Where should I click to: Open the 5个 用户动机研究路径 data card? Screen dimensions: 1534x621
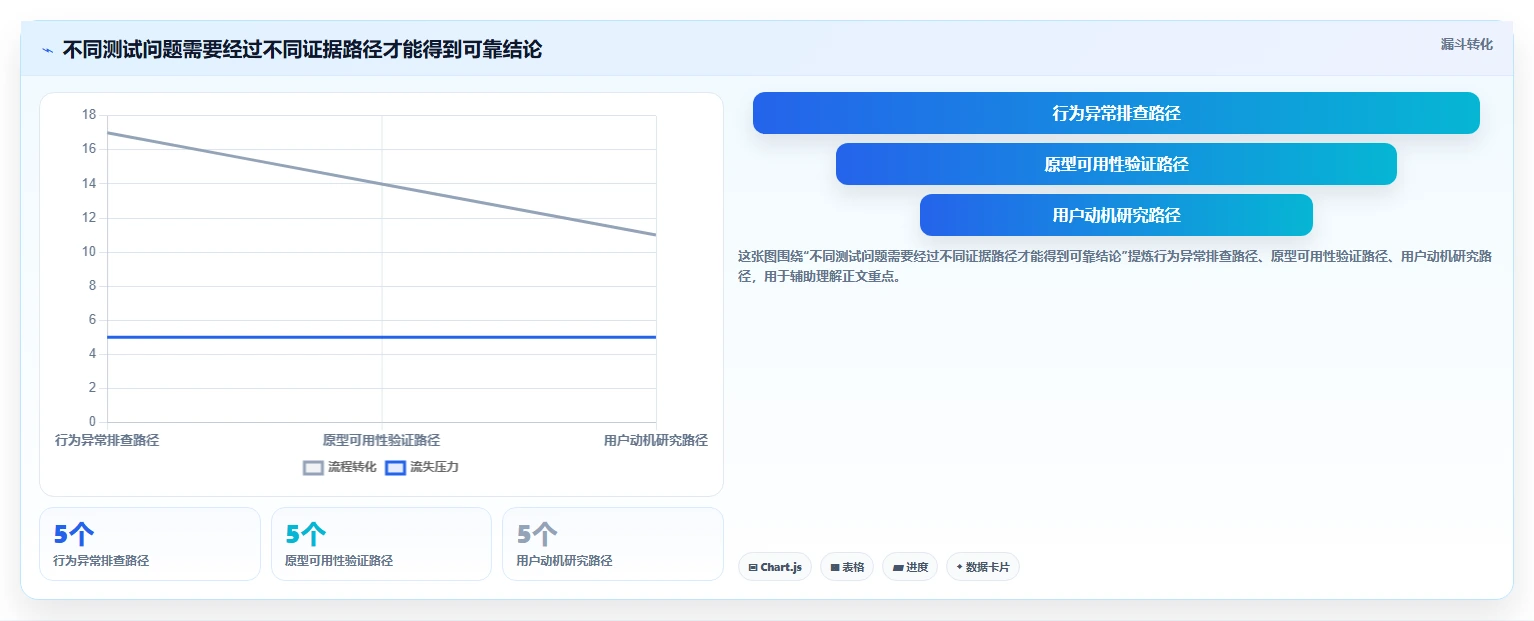[613, 544]
